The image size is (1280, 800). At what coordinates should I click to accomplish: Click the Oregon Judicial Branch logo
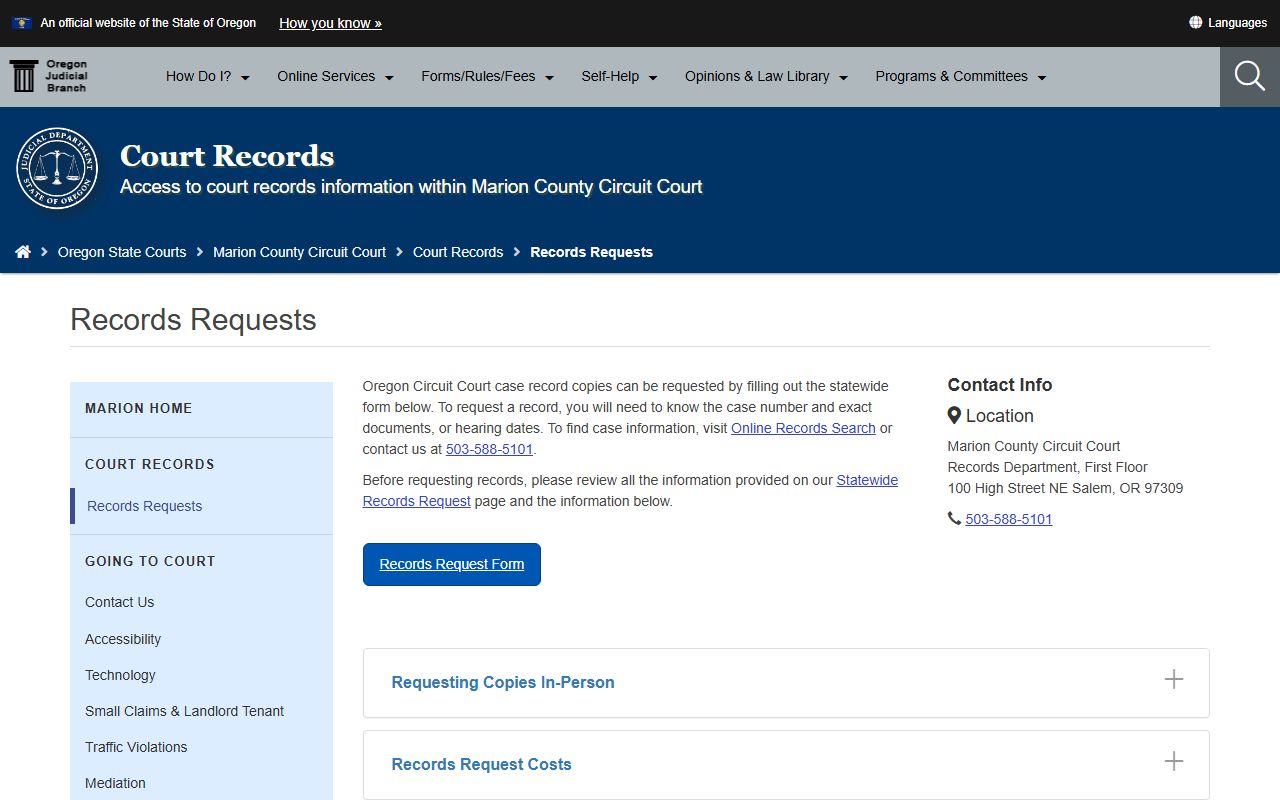pos(49,76)
